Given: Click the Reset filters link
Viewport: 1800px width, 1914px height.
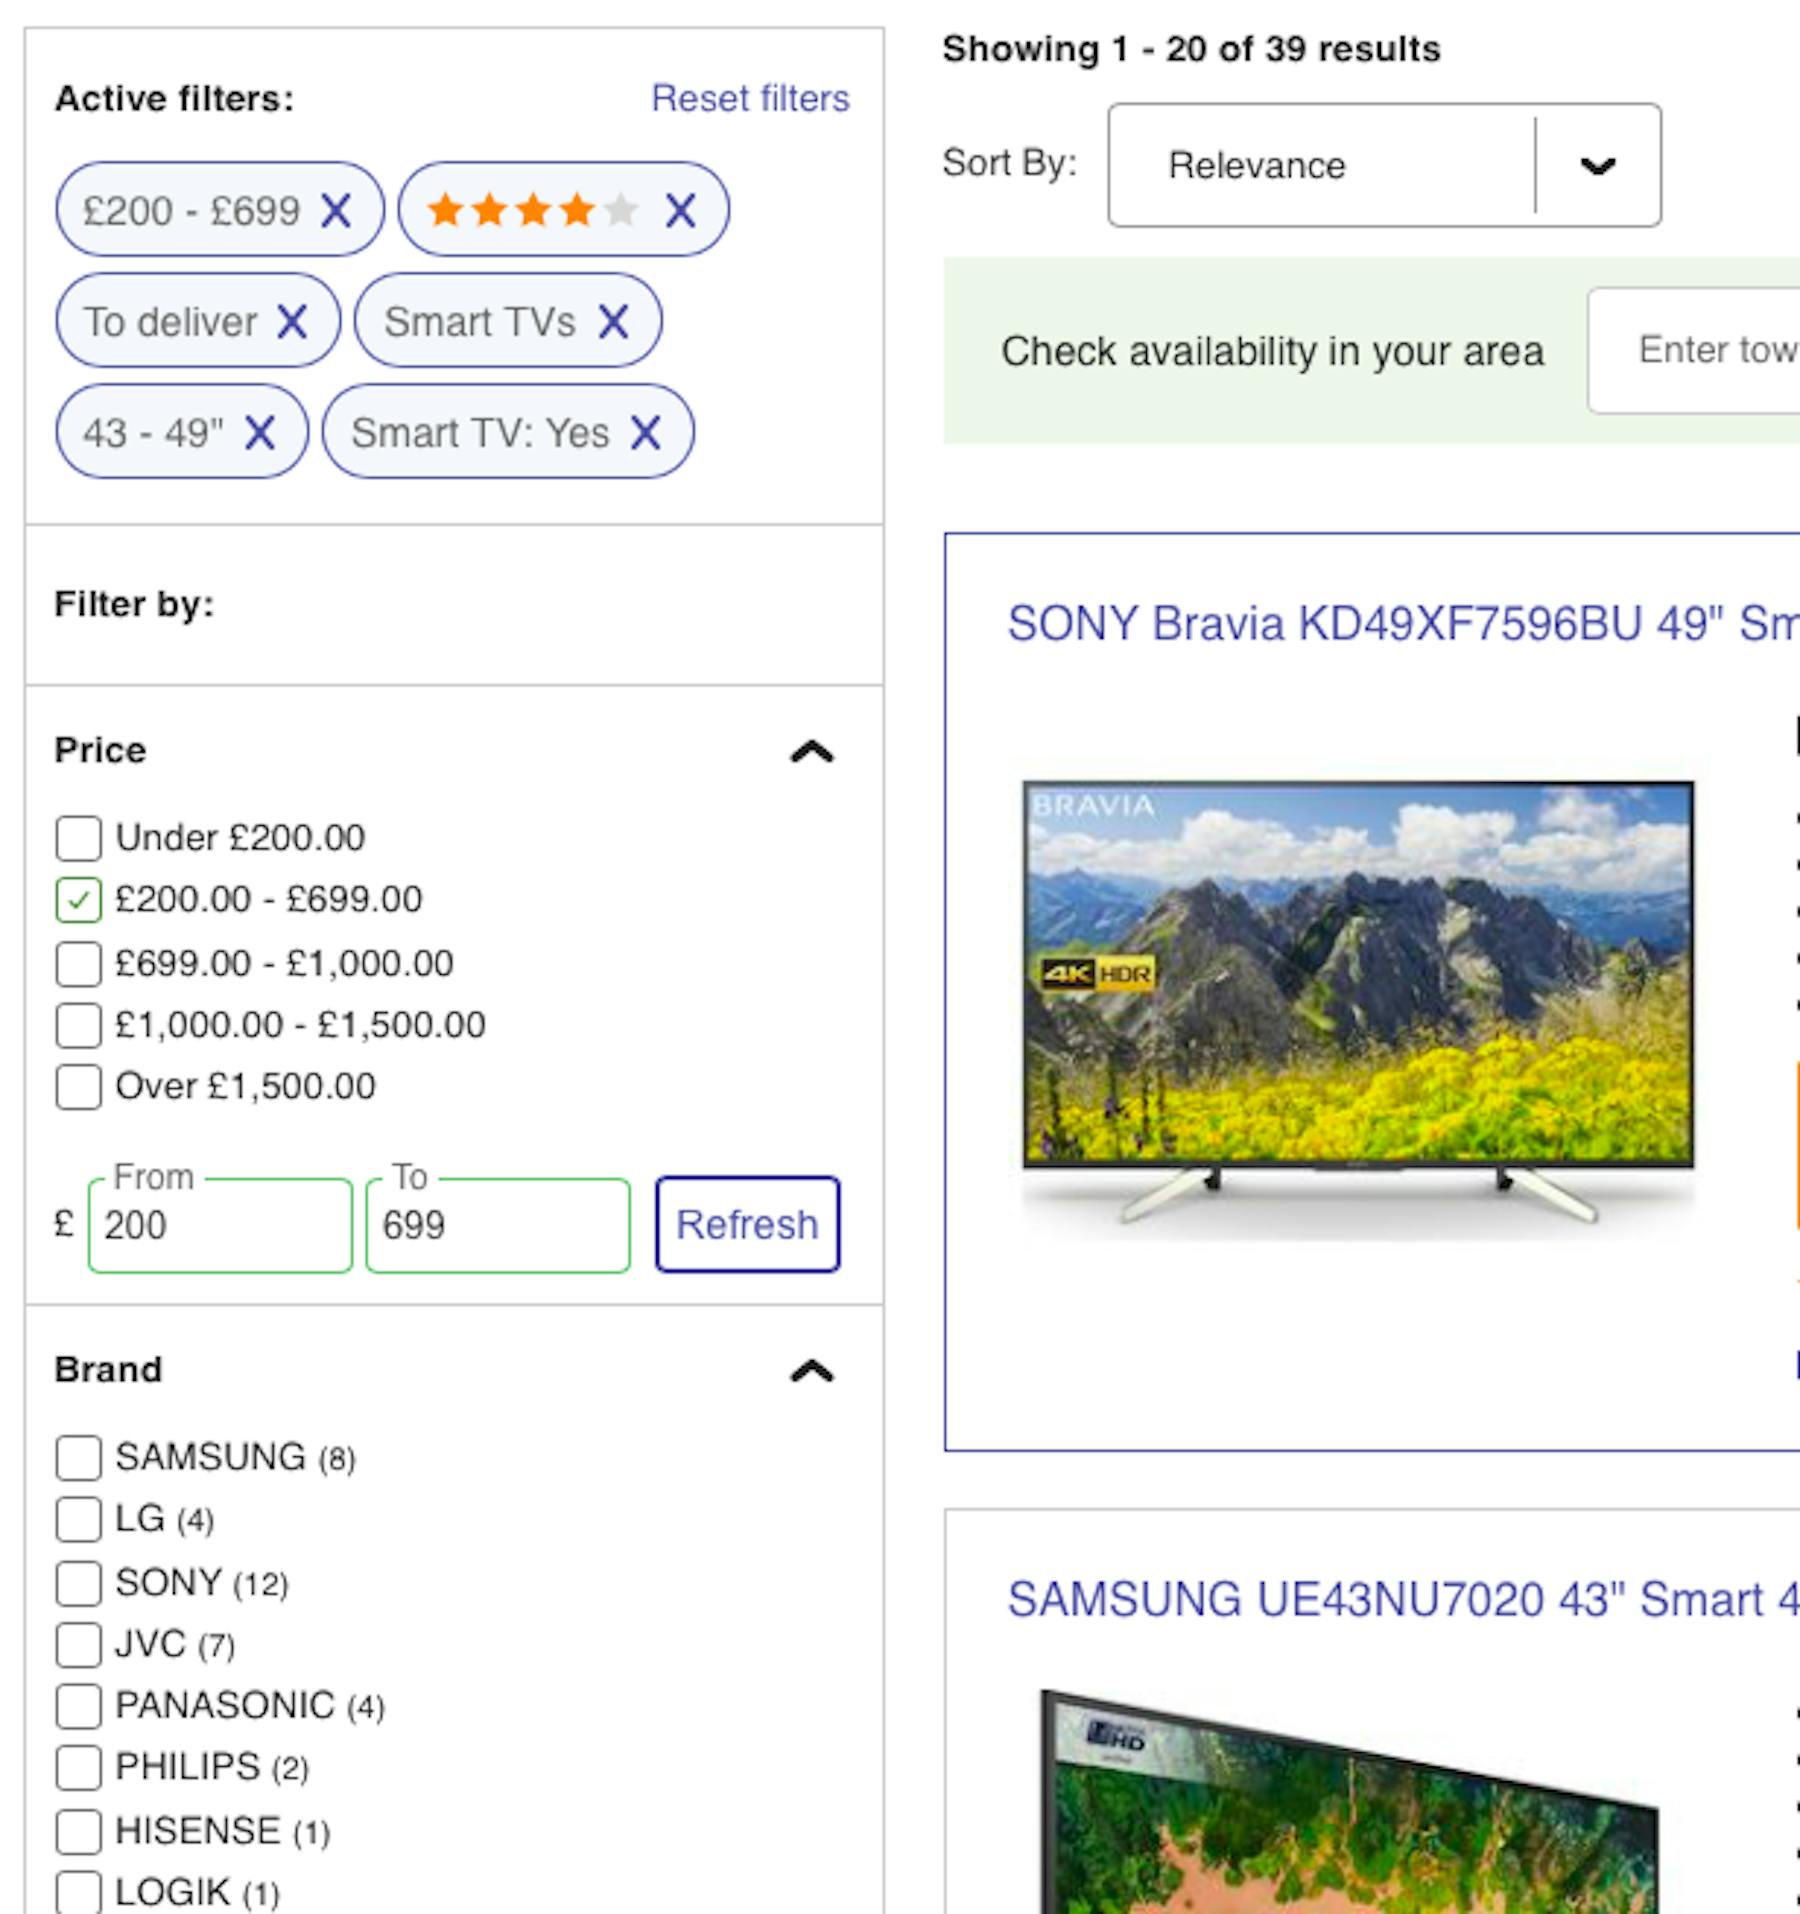Looking at the screenshot, I should pos(750,99).
